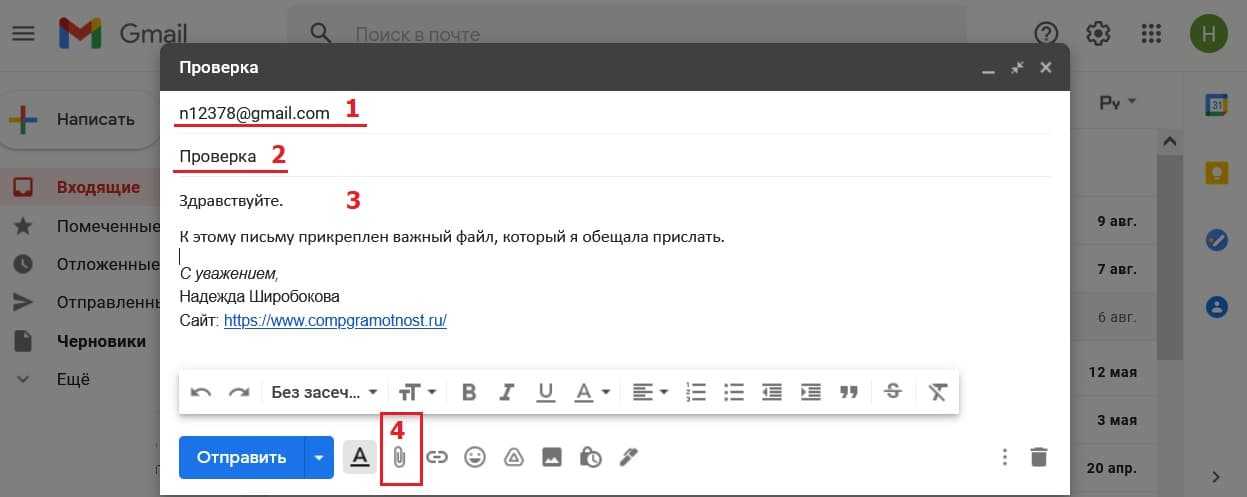Image resolution: width=1247 pixels, height=497 pixels.
Task: Insert signature with the pen icon
Action: (x=628, y=458)
